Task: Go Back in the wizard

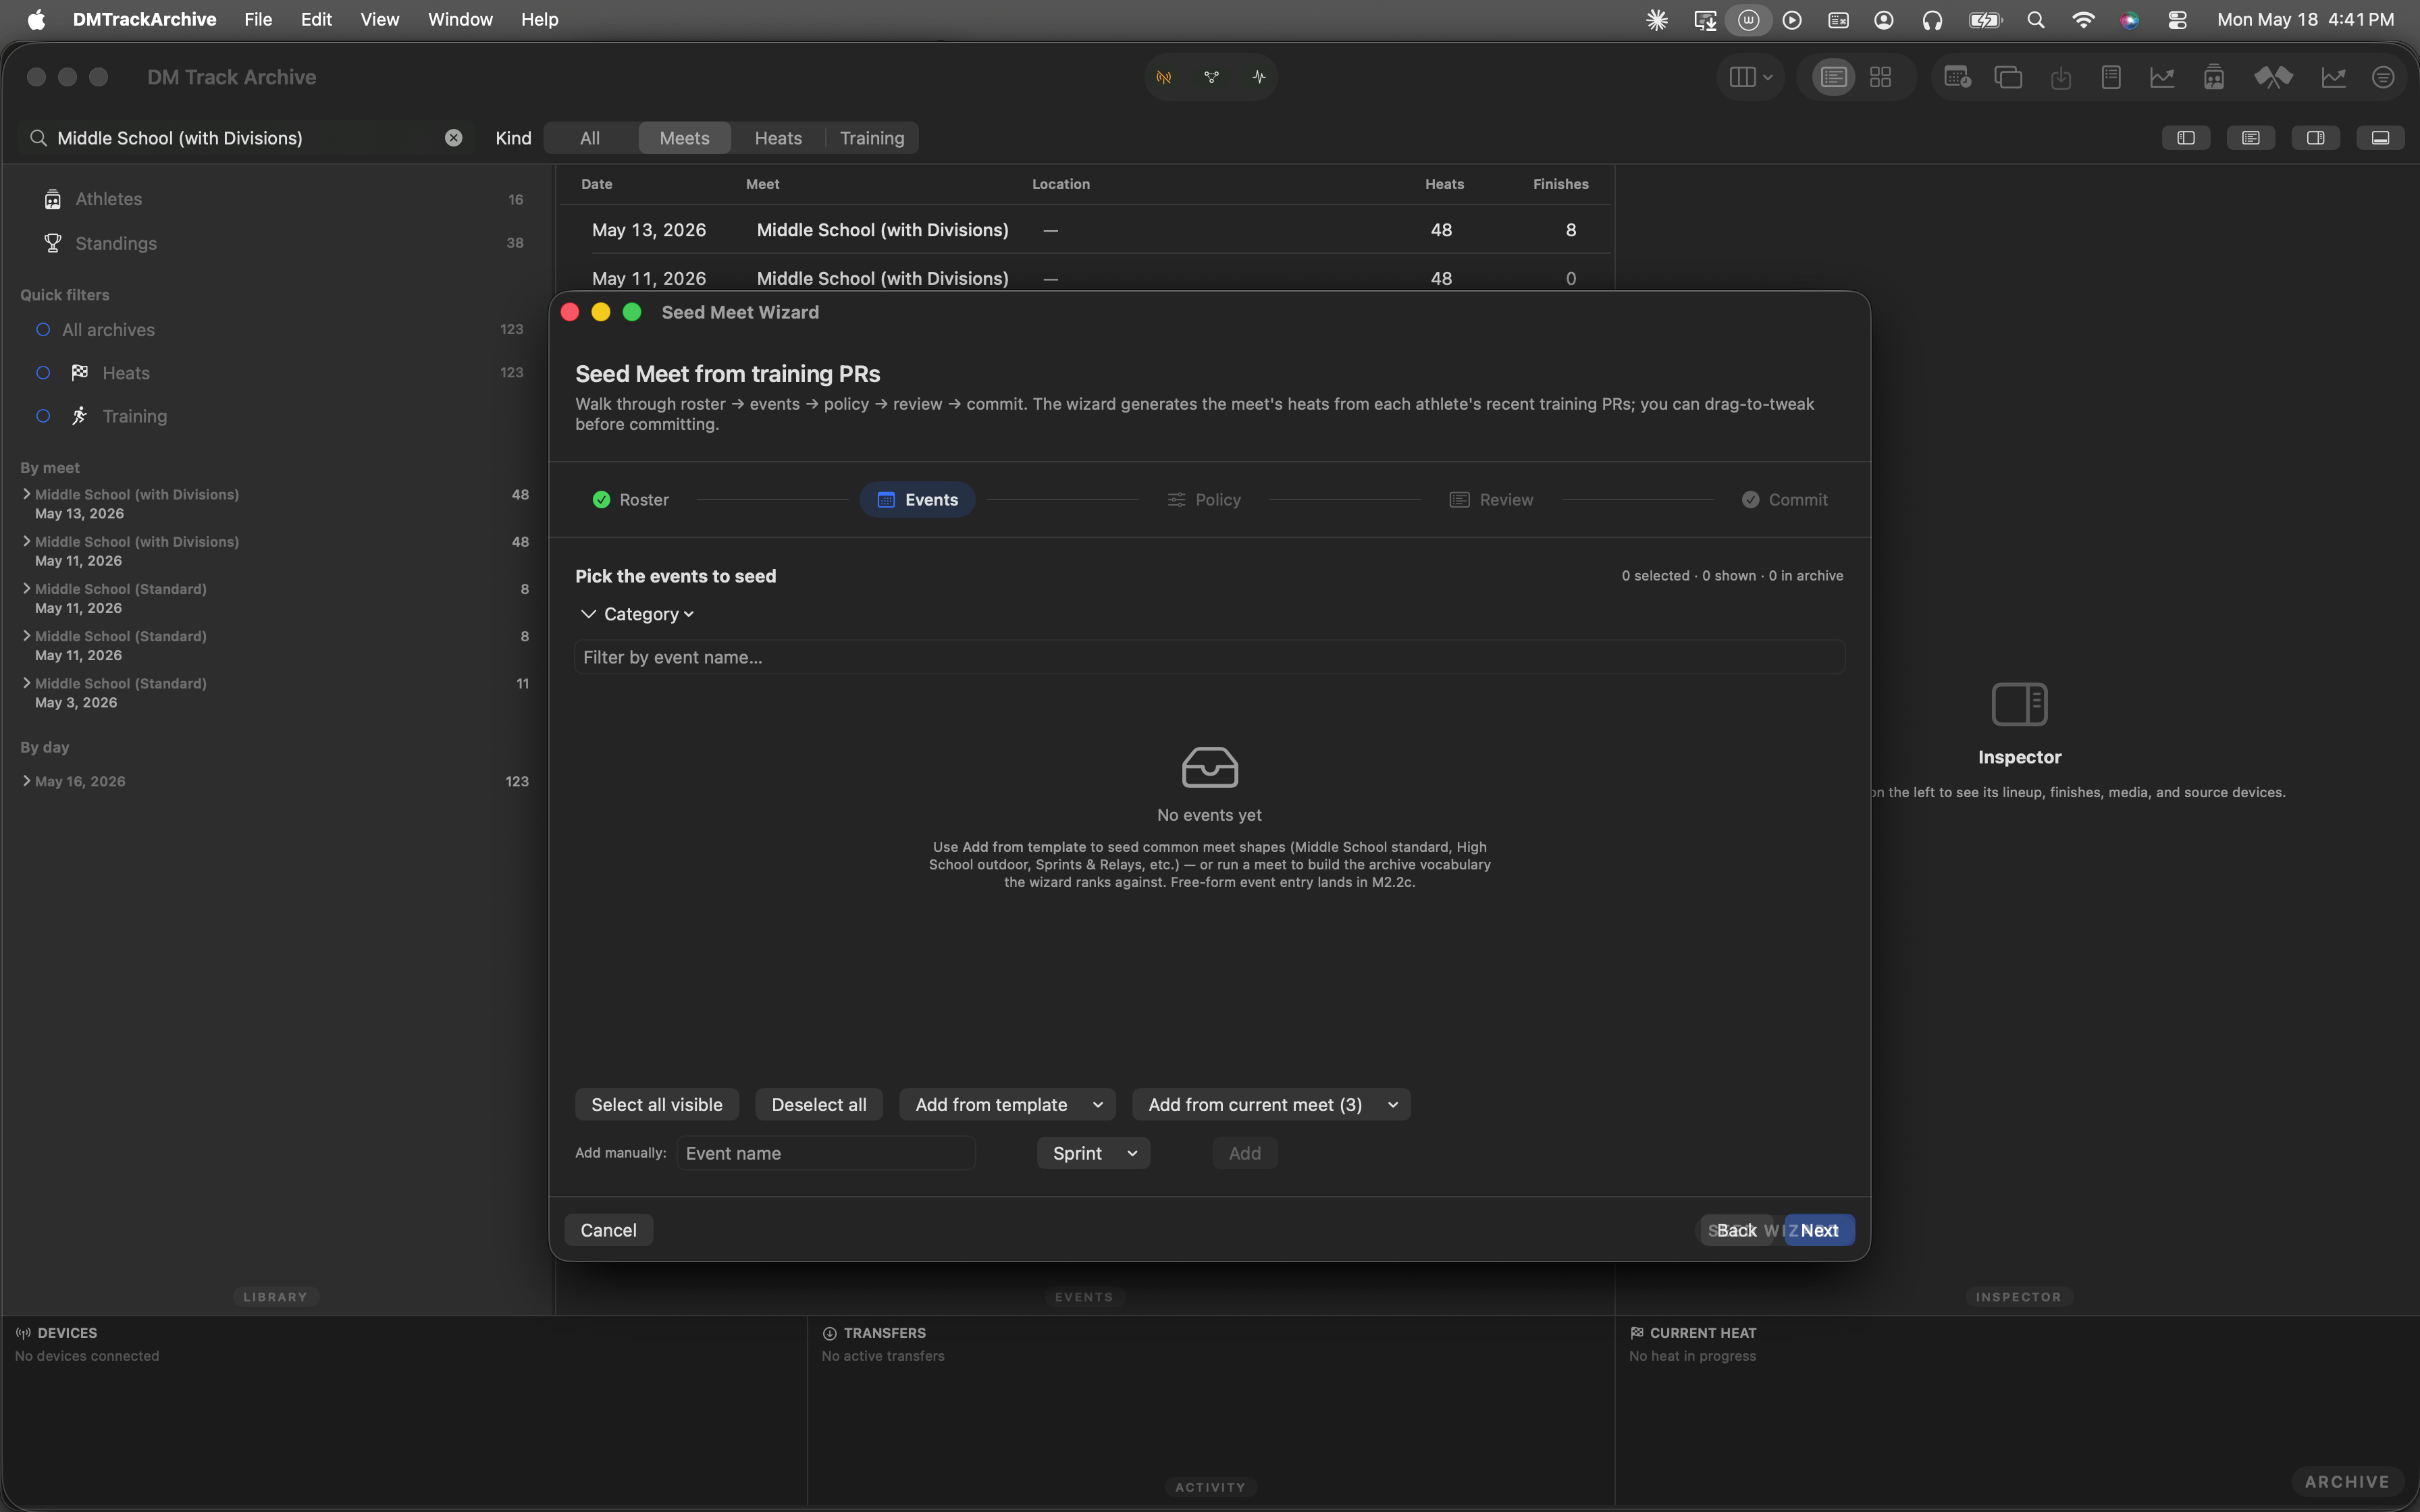Action: pos(1736,1230)
